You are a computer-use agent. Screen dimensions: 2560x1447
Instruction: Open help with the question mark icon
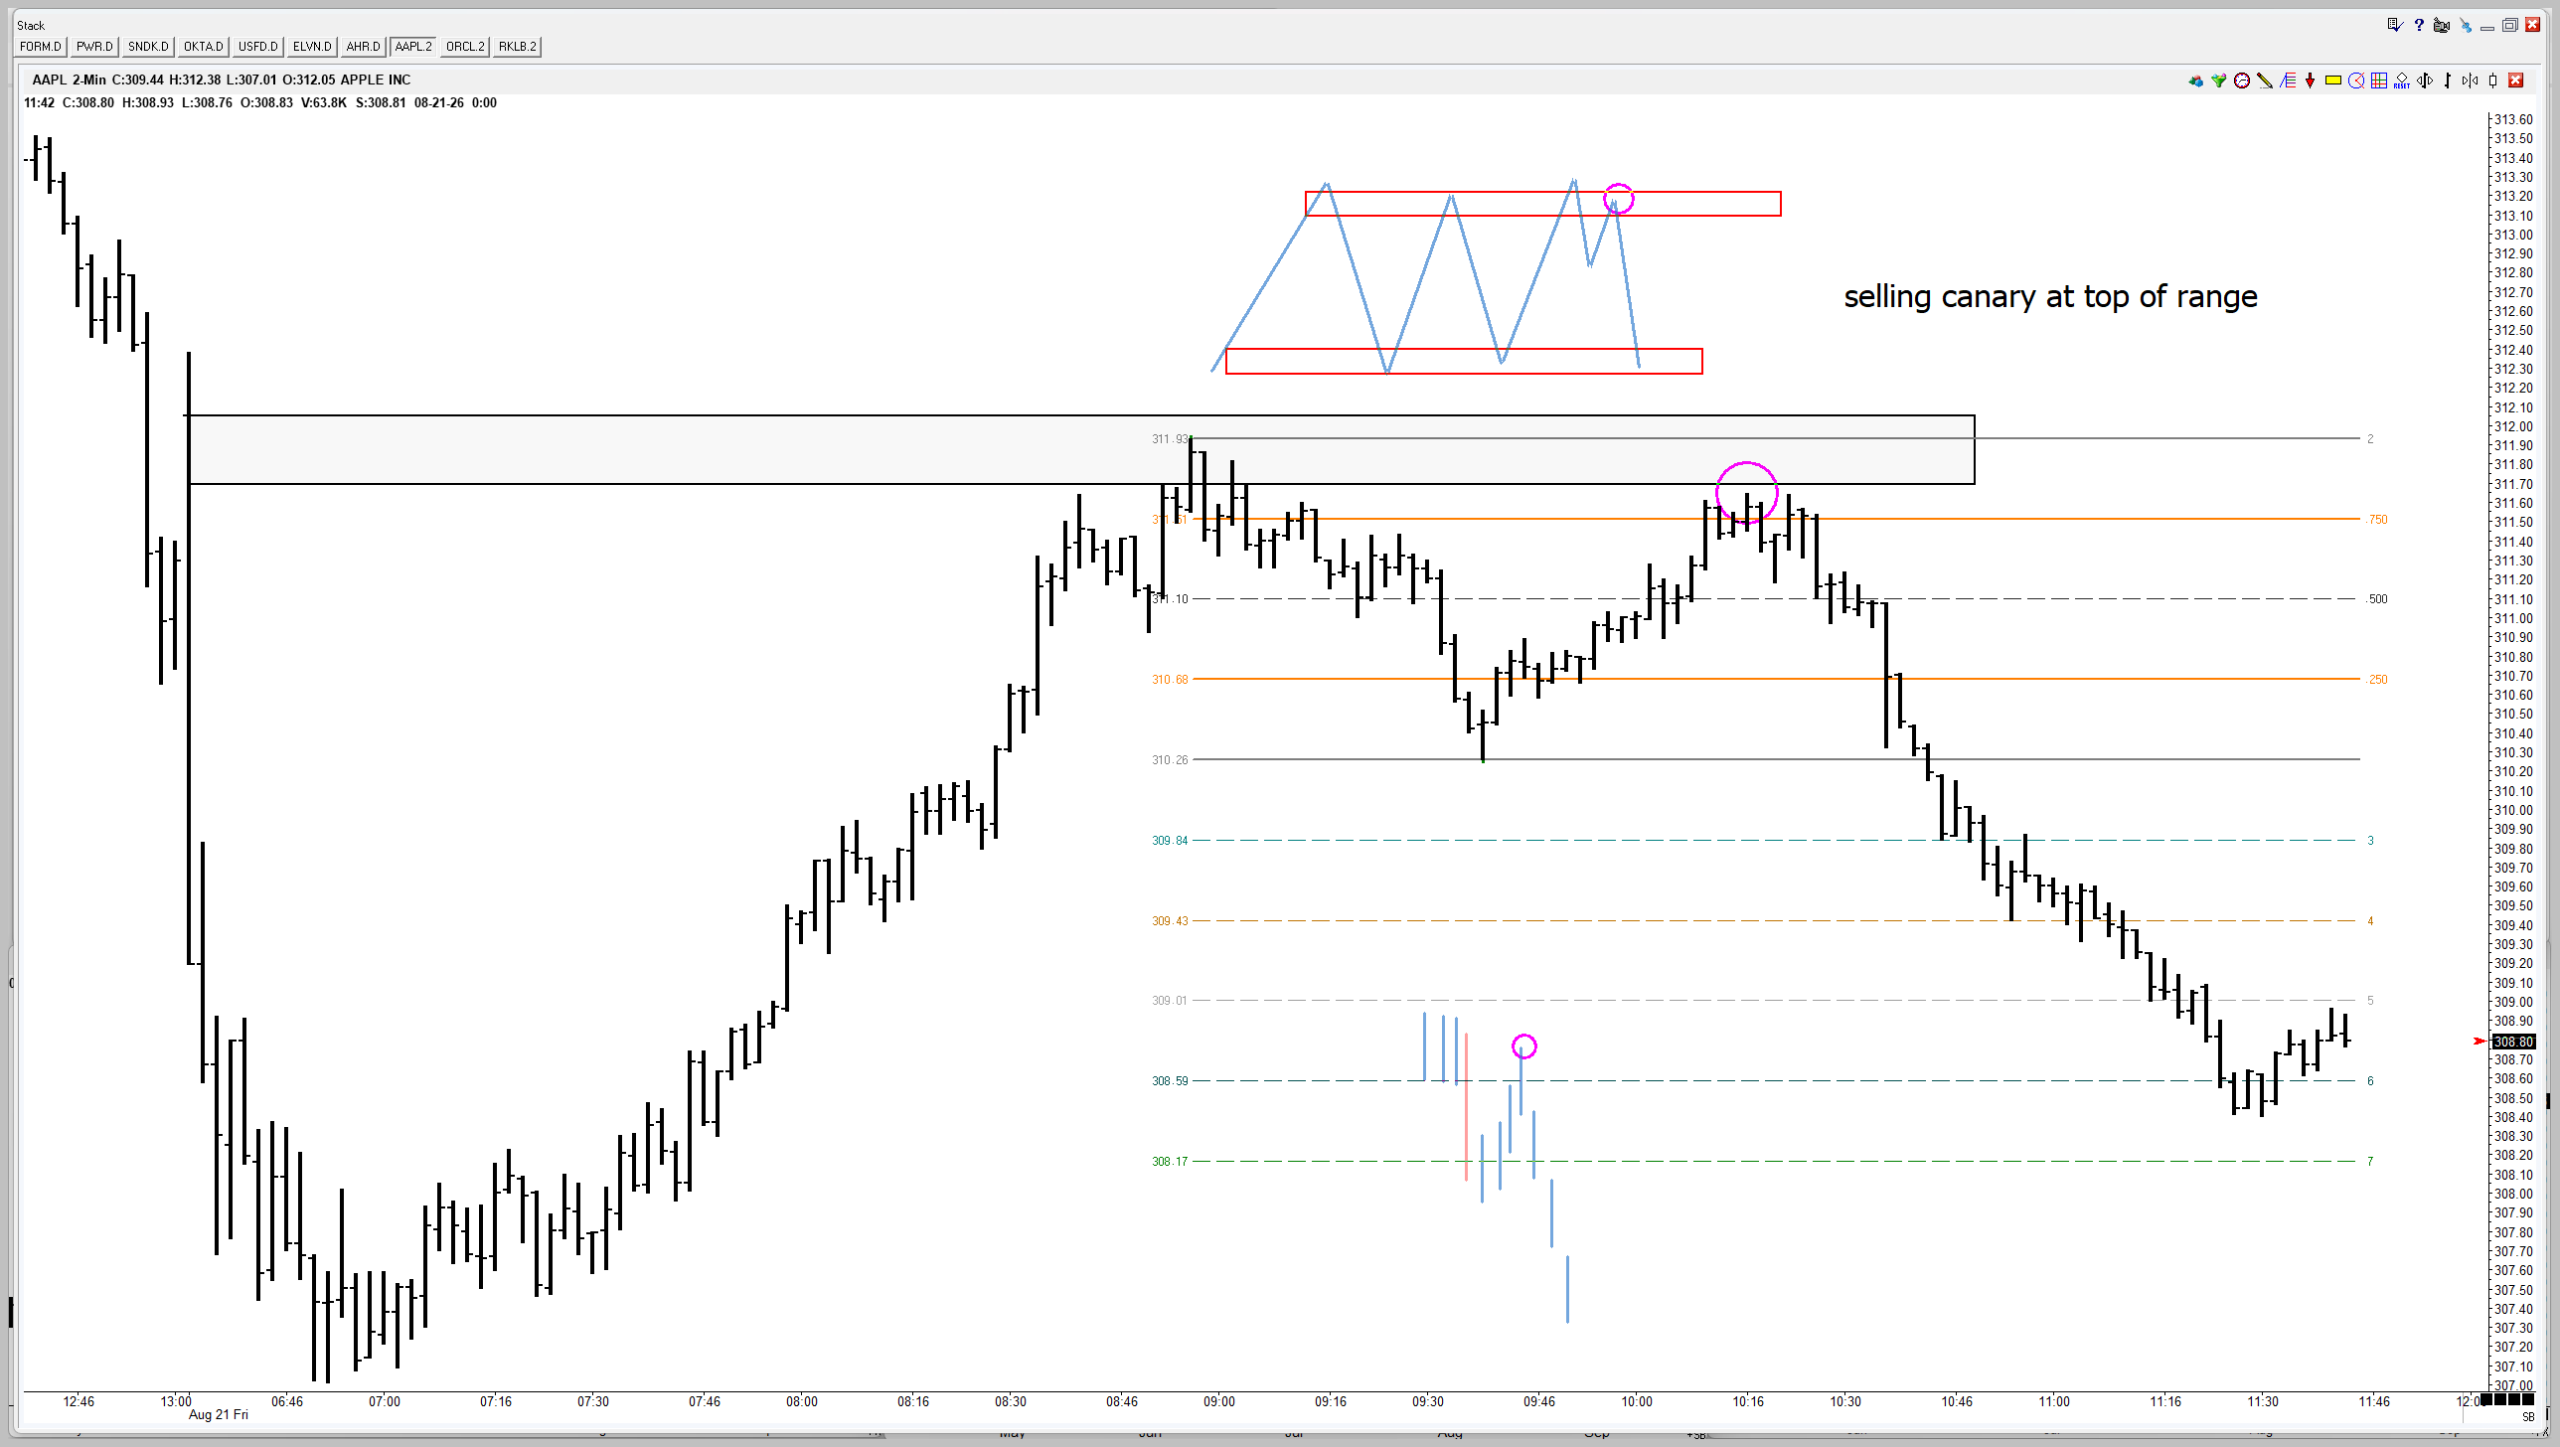(x=2419, y=25)
